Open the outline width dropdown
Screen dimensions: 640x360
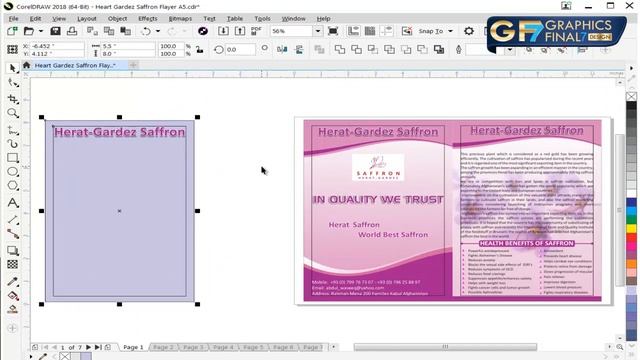tap(510, 49)
